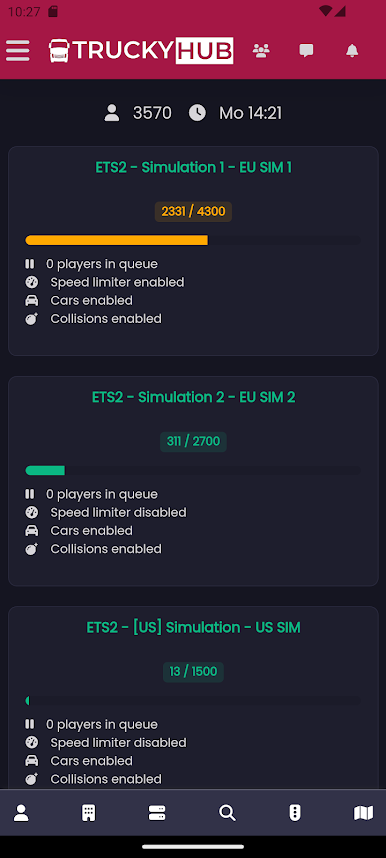This screenshot has height=858, width=386.
Task: Select the company building tab
Action: (x=89, y=813)
